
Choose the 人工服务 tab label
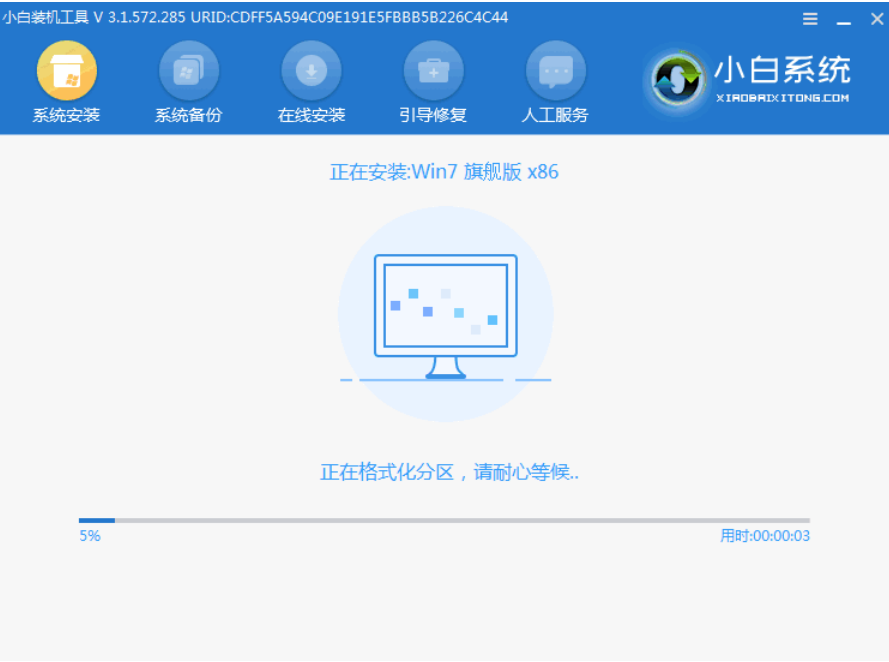[x=555, y=115]
